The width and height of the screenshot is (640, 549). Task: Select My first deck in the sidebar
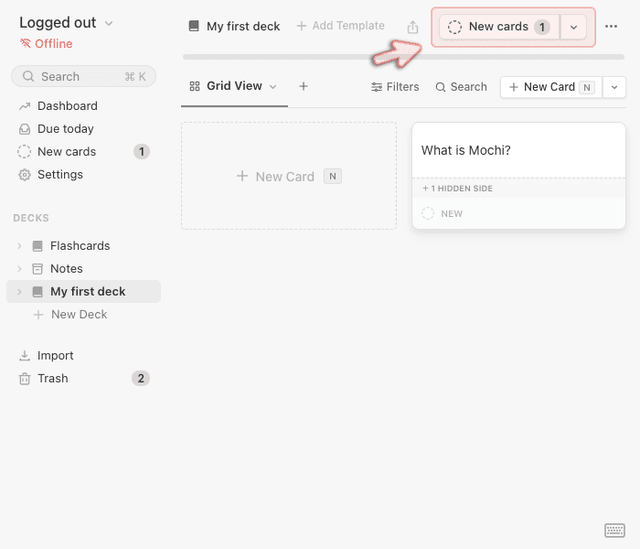[88, 292]
